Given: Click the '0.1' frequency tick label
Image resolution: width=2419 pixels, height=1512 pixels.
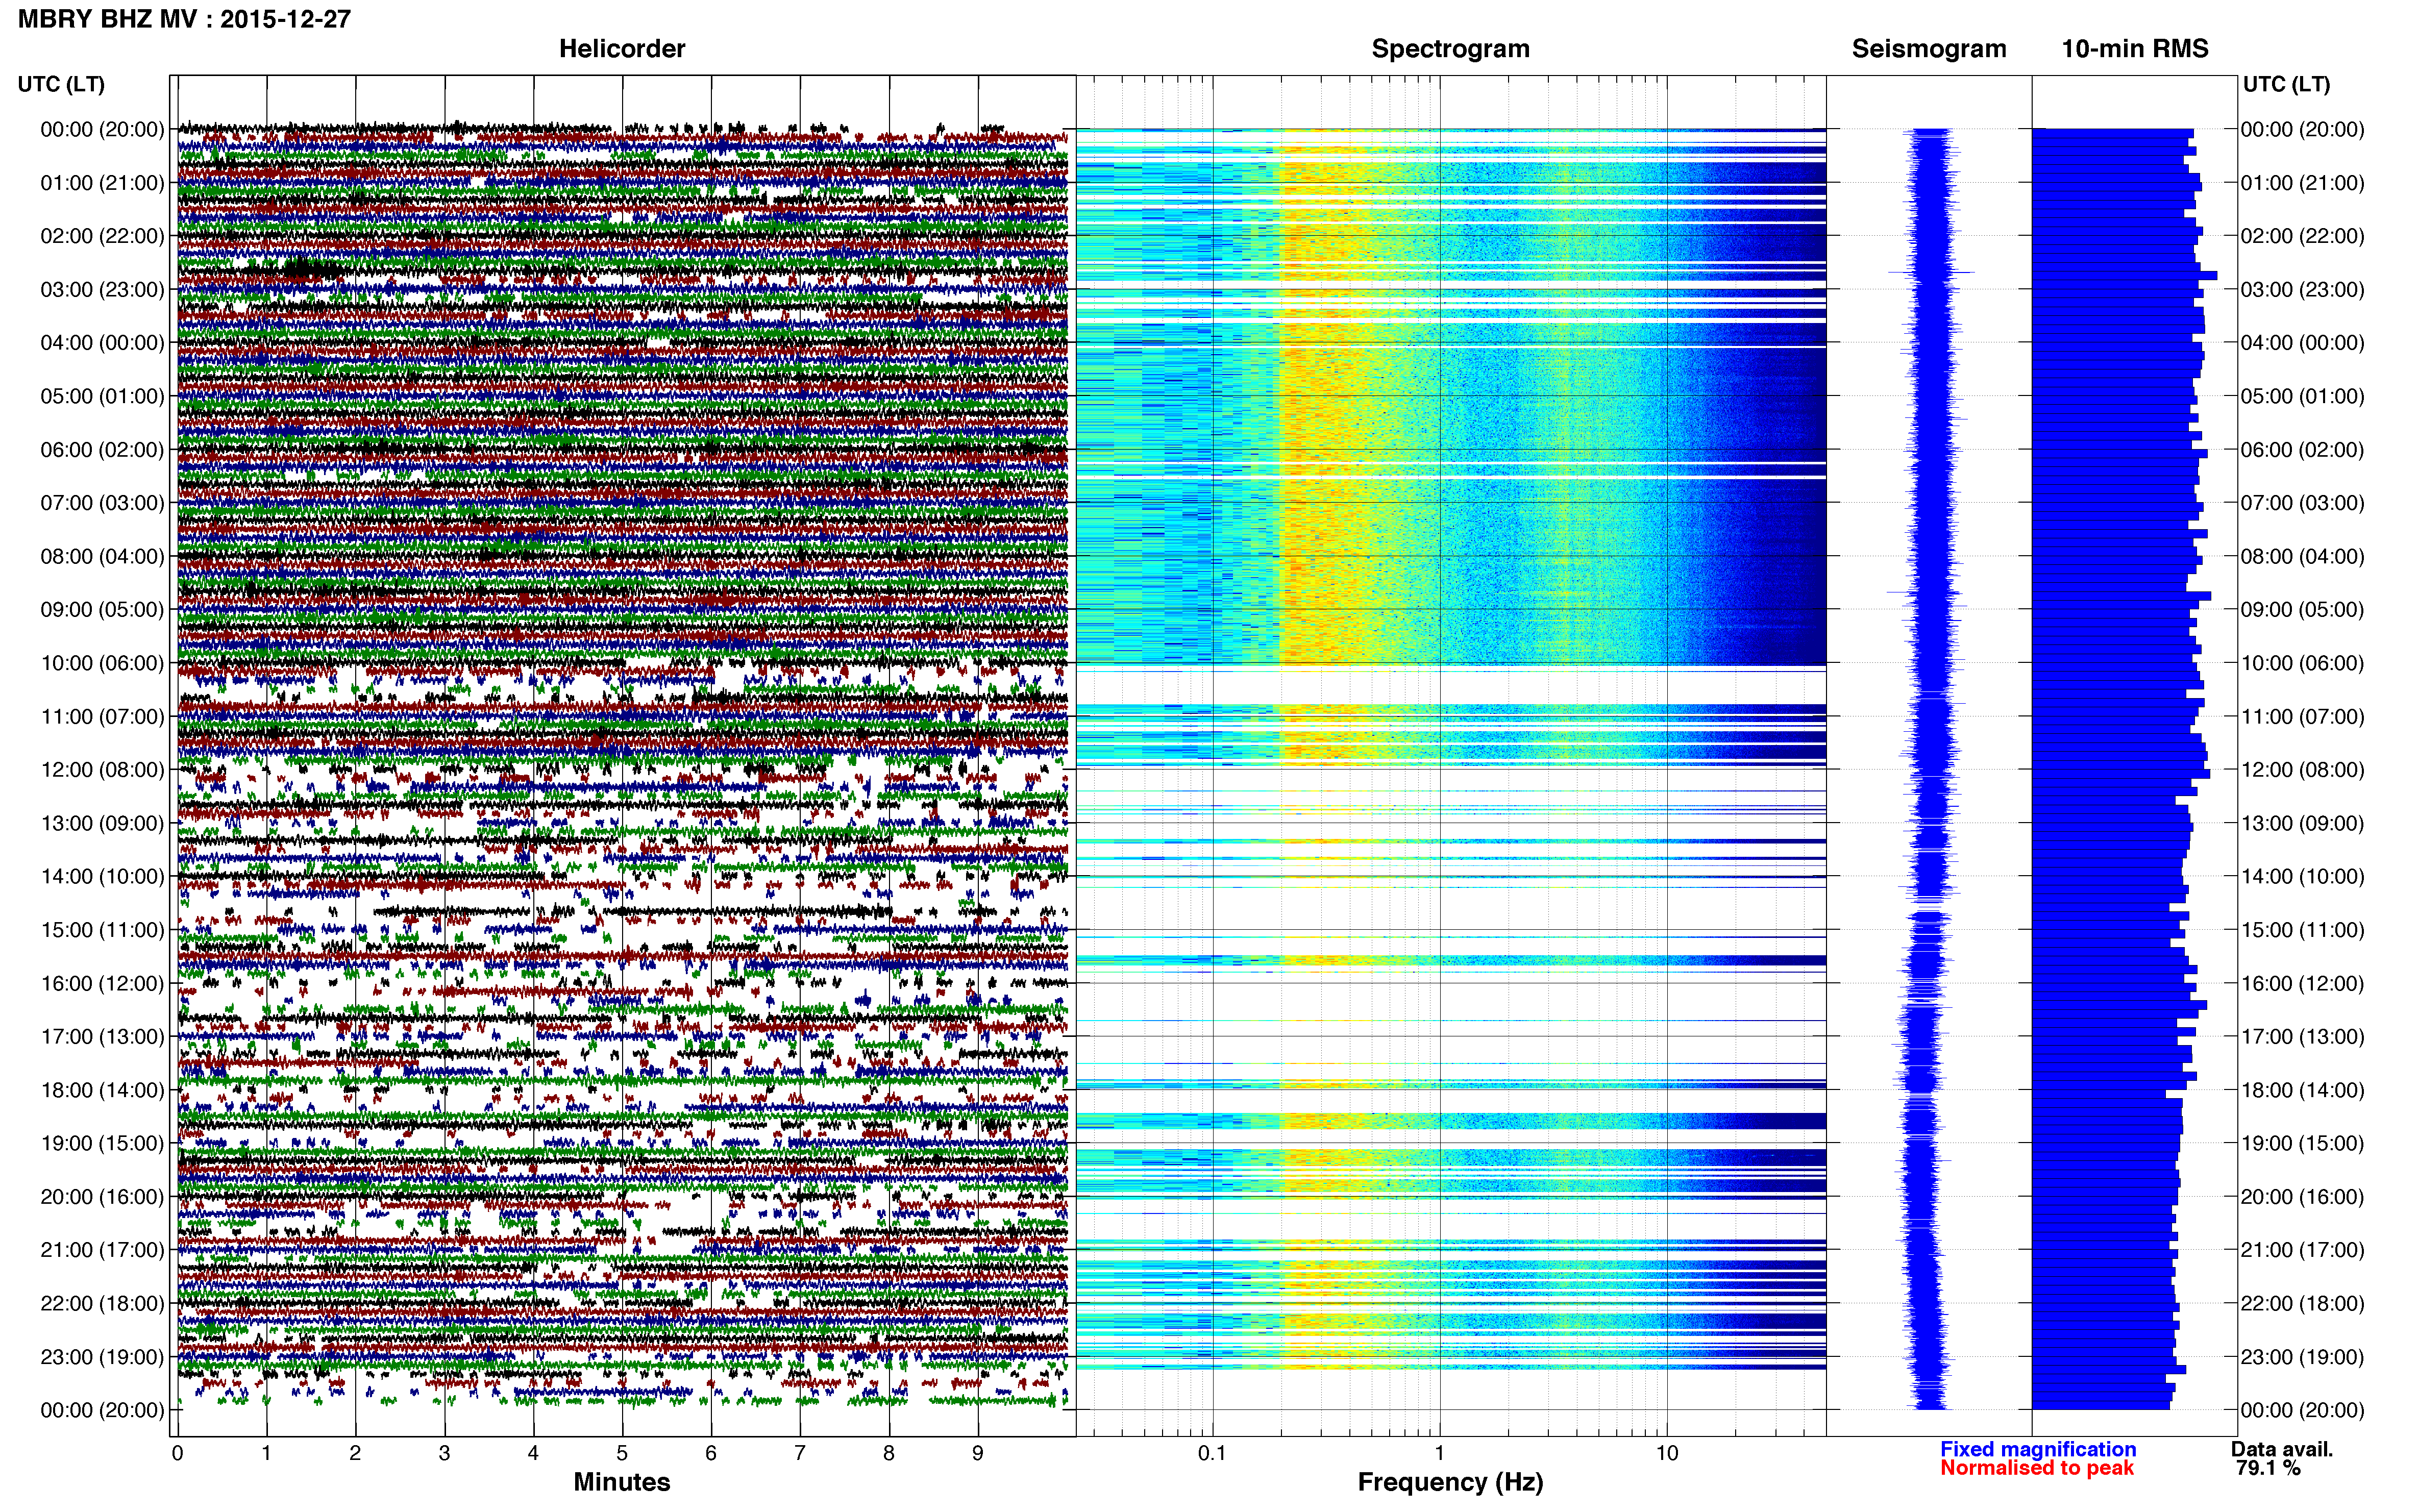Looking at the screenshot, I should (x=1212, y=1454).
